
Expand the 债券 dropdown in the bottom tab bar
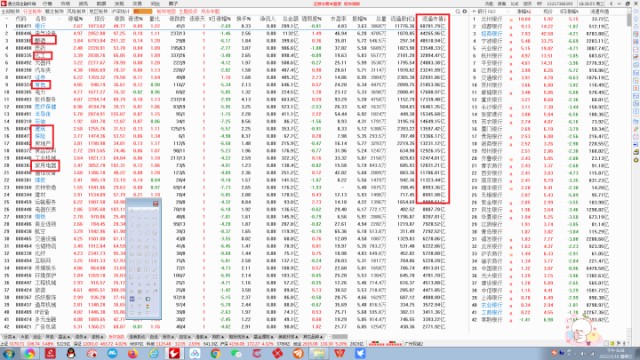click(80, 337)
